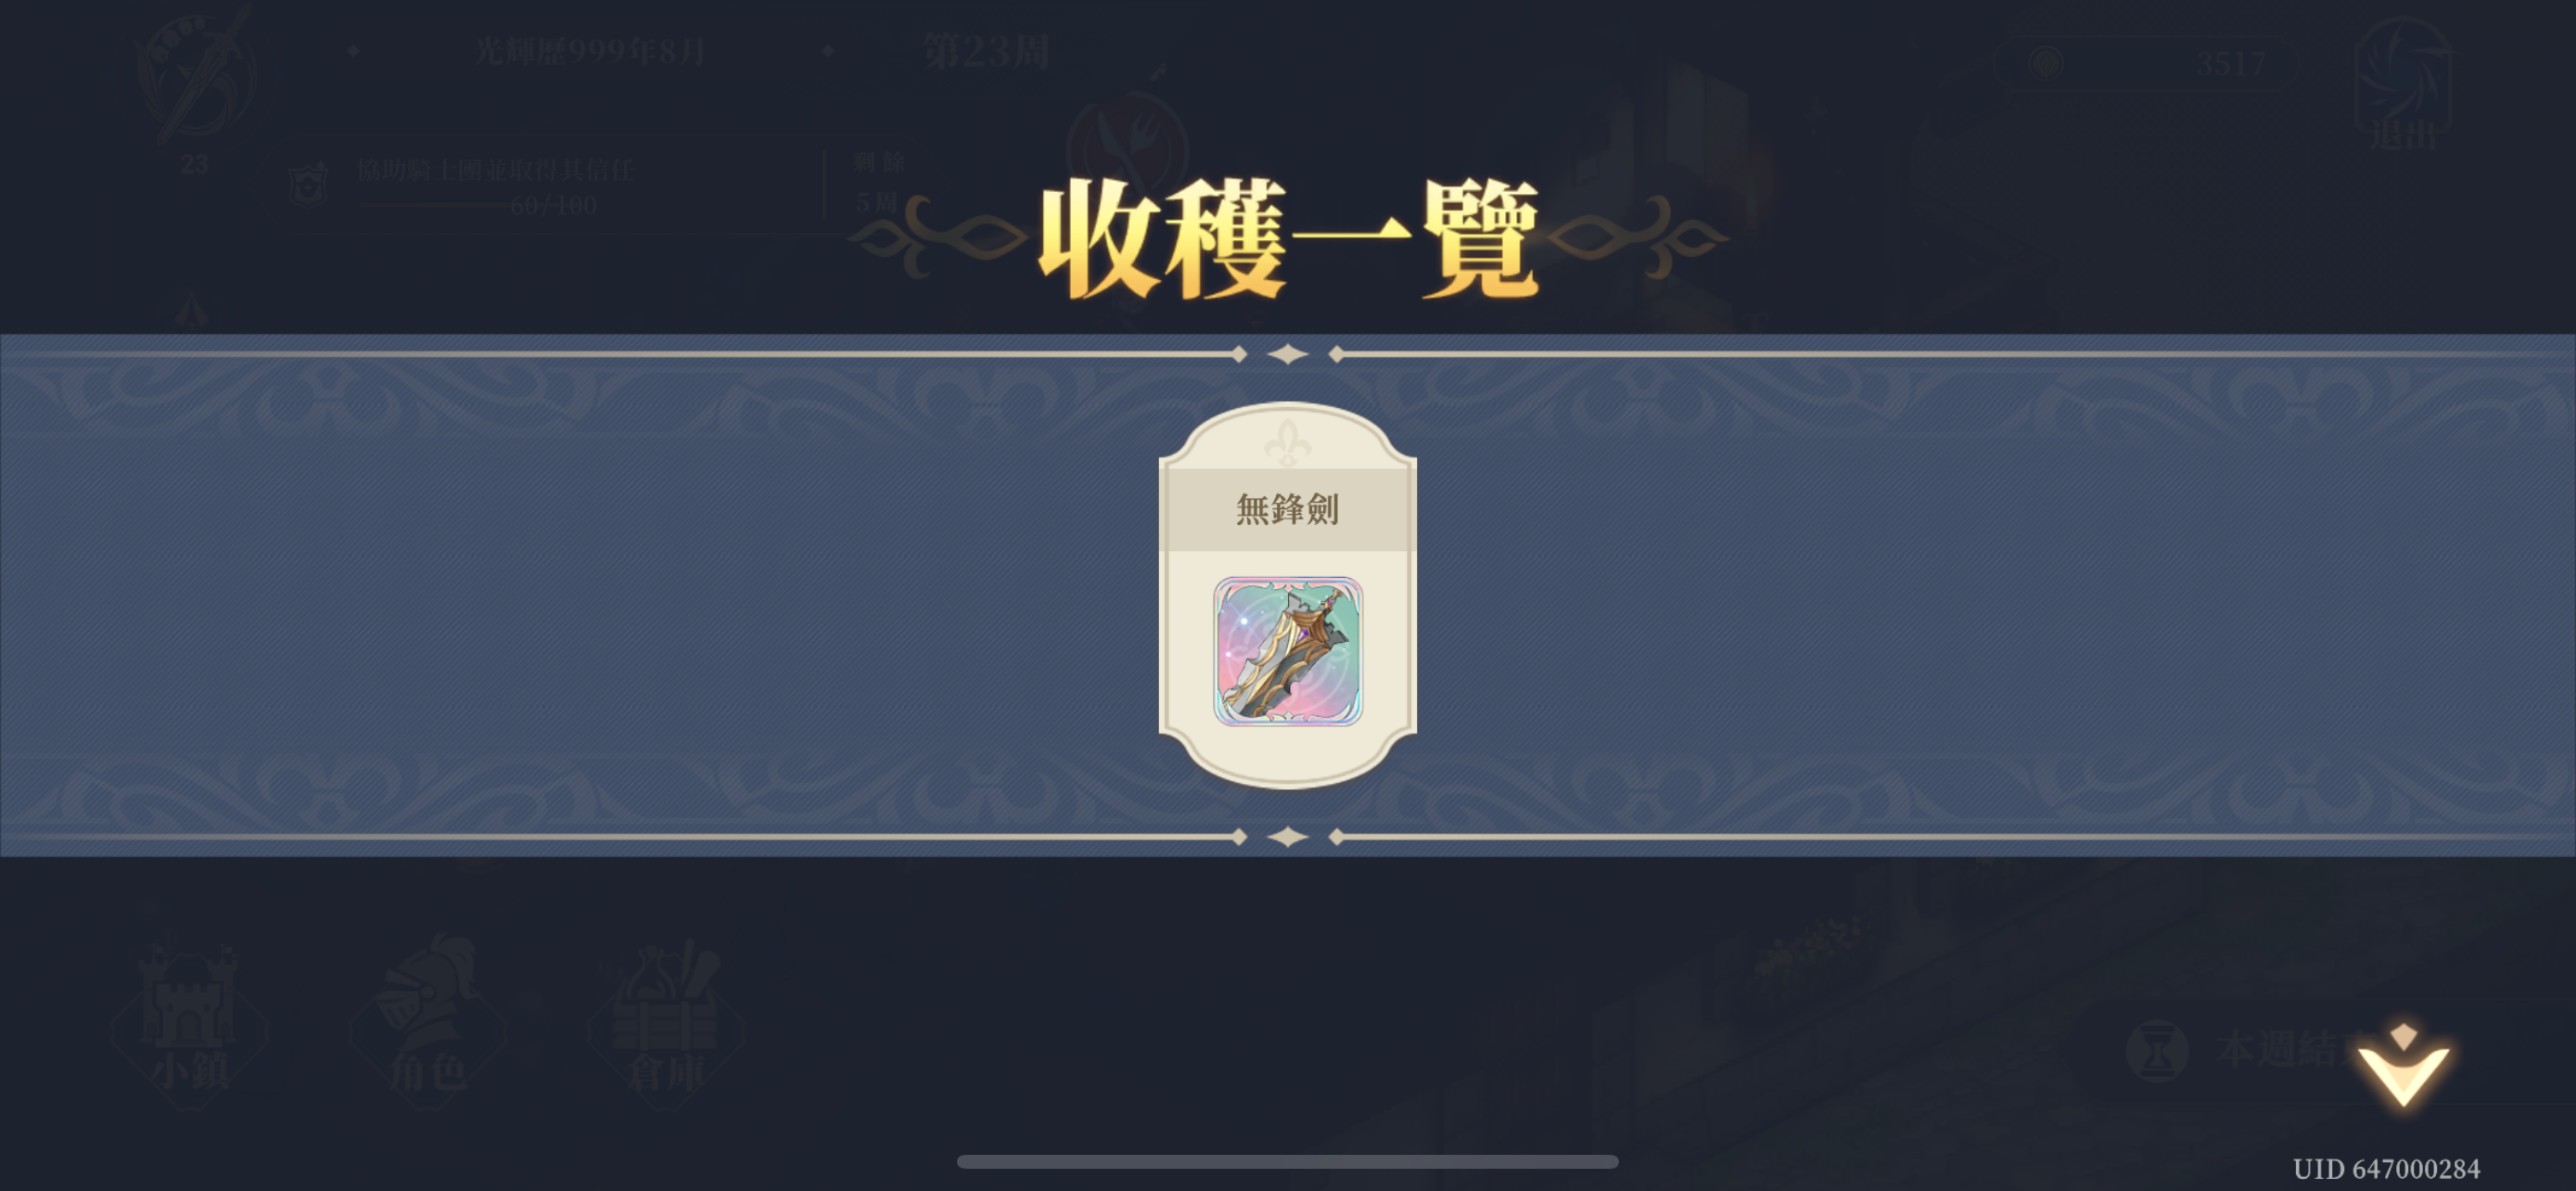
Task: Click the 第23周 week indicator
Action: (986, 51)
